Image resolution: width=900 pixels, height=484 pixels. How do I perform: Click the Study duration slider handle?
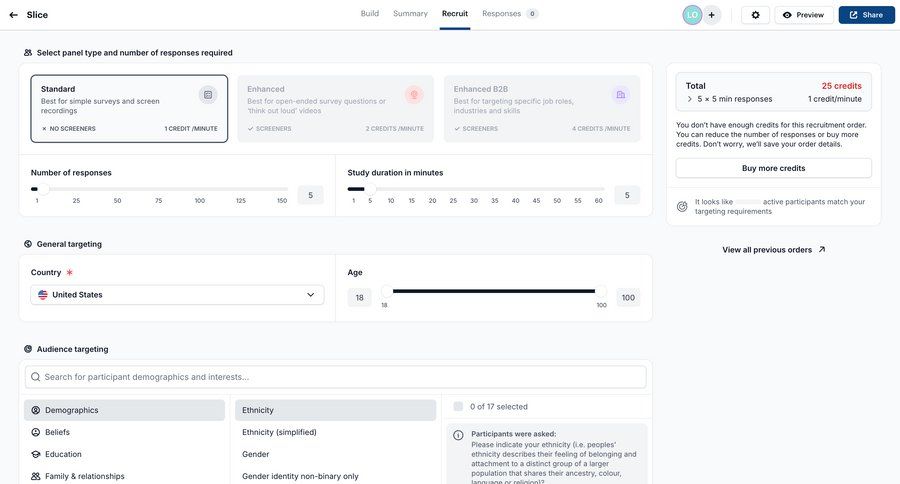click(370, 189)
